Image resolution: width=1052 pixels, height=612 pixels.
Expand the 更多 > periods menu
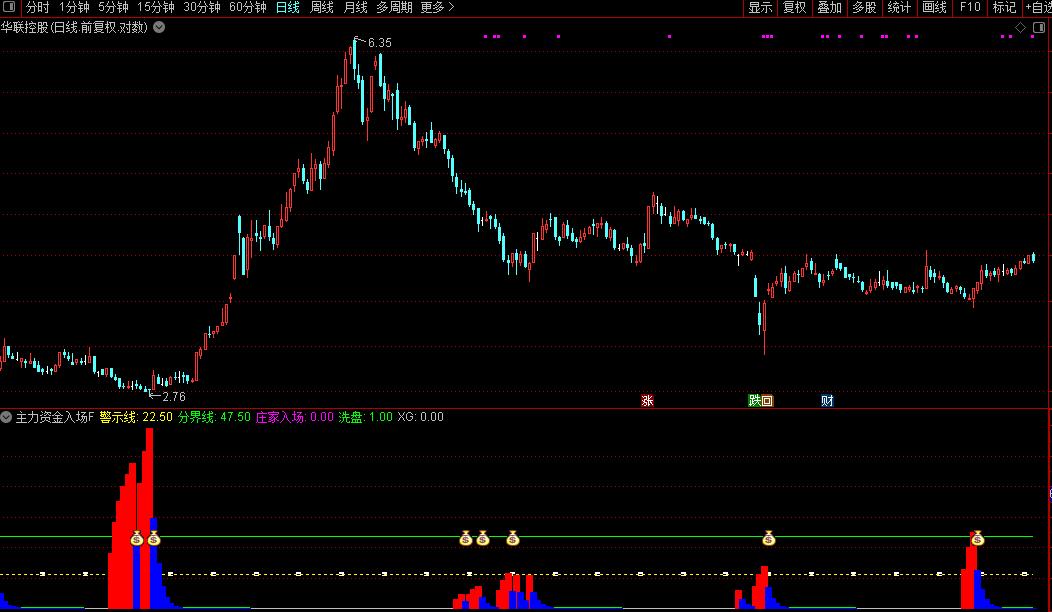(437, 7)
